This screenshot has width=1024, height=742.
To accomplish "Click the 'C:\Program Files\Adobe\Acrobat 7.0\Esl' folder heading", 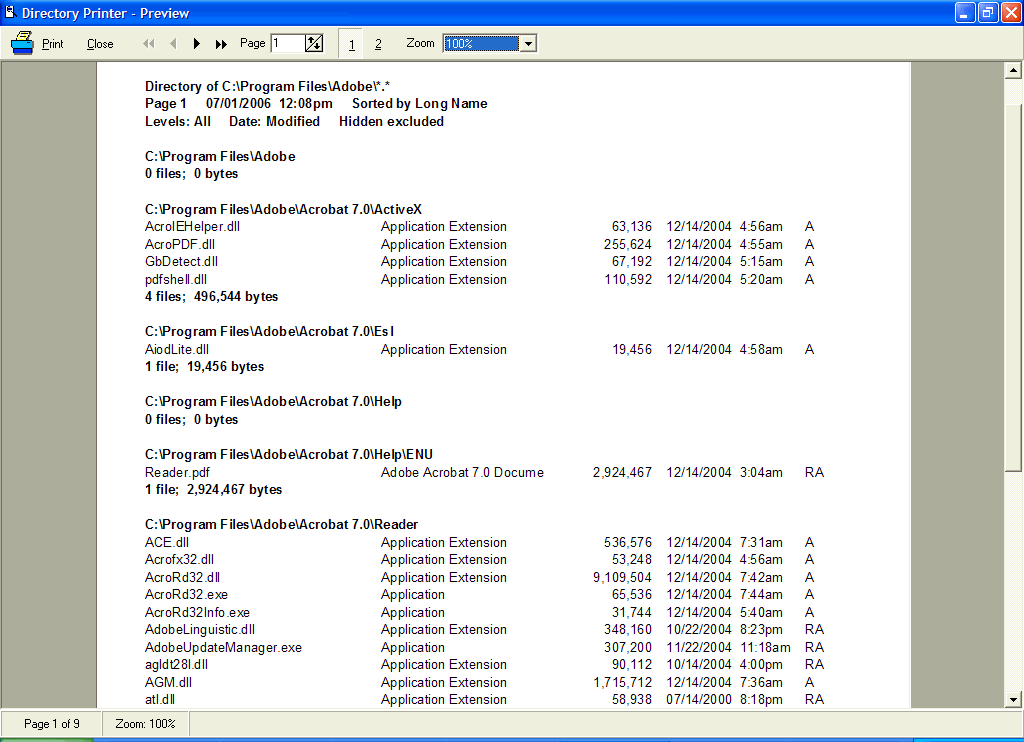I will click(x=270, y=332).
